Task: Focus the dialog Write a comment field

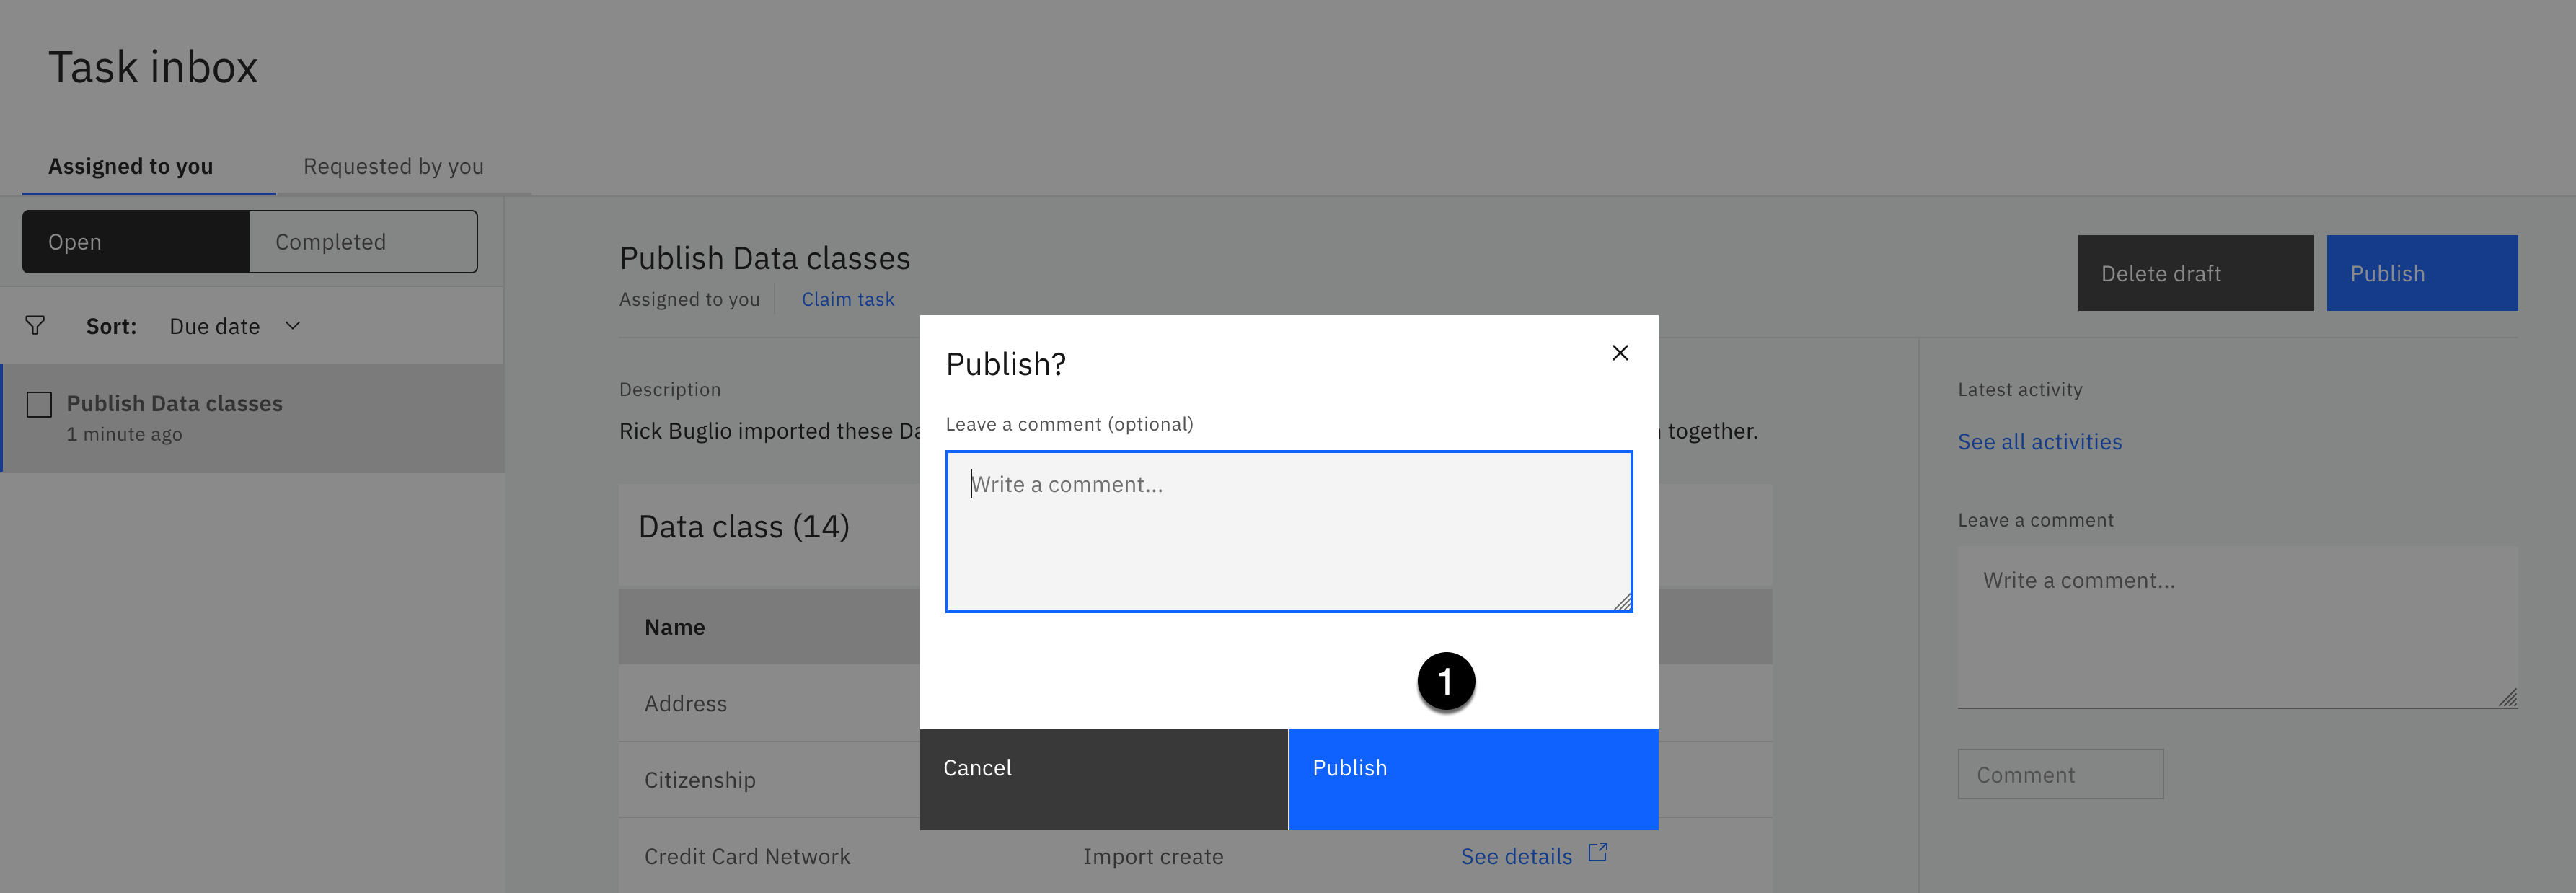Action: [x=1288, y=531]
